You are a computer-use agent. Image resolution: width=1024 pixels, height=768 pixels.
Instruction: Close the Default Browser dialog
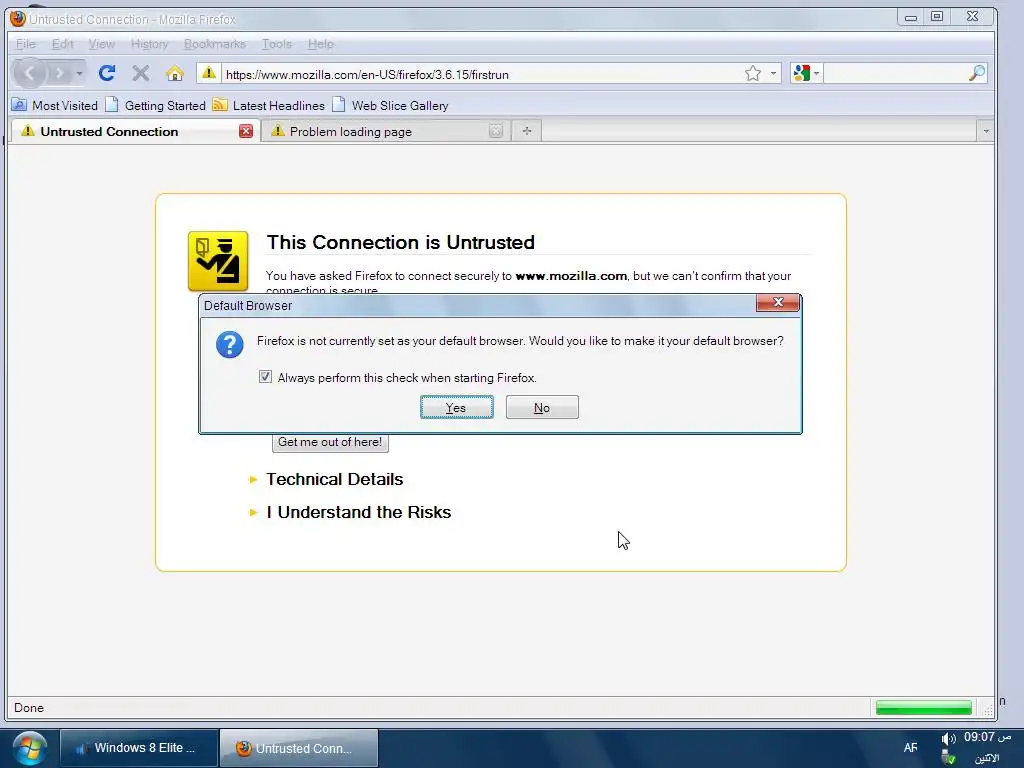click(777, 302)
